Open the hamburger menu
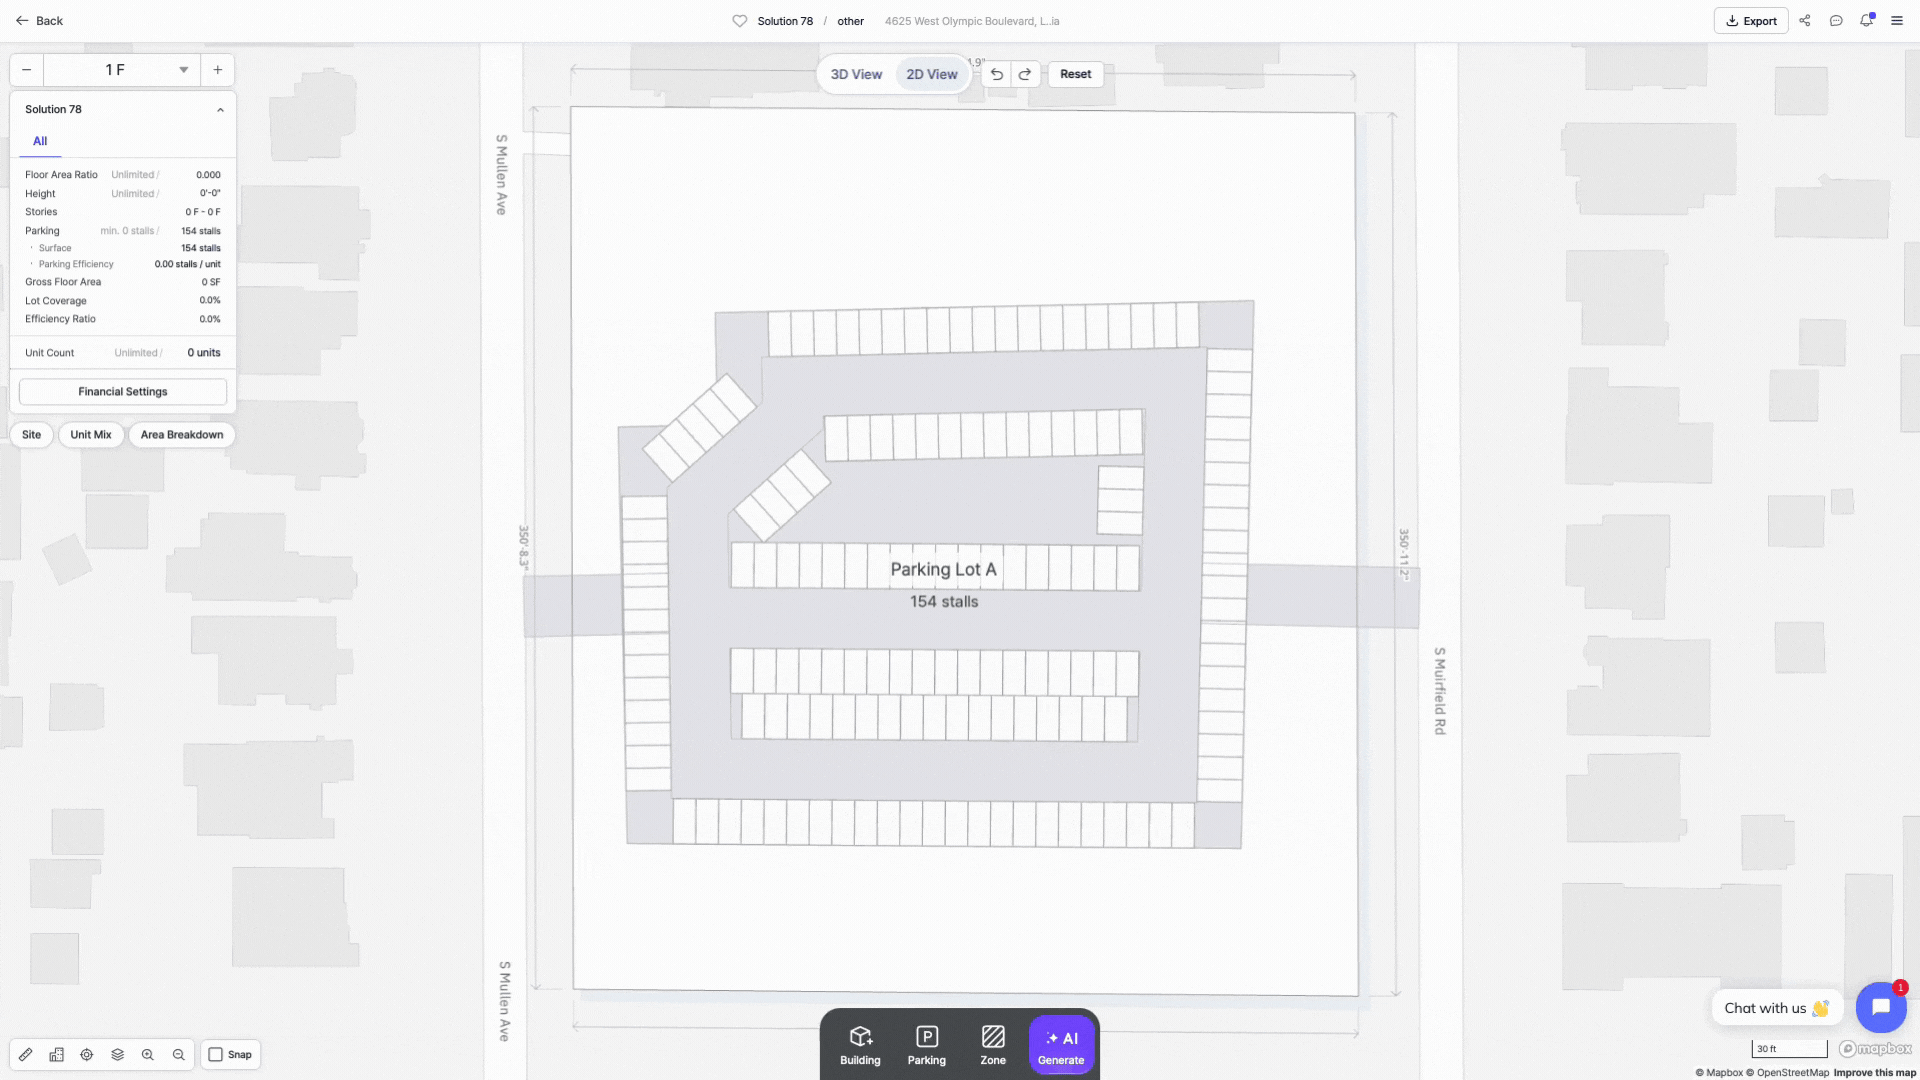This screenshot has width=1920, height=1080. click(x=1897, y=21)
